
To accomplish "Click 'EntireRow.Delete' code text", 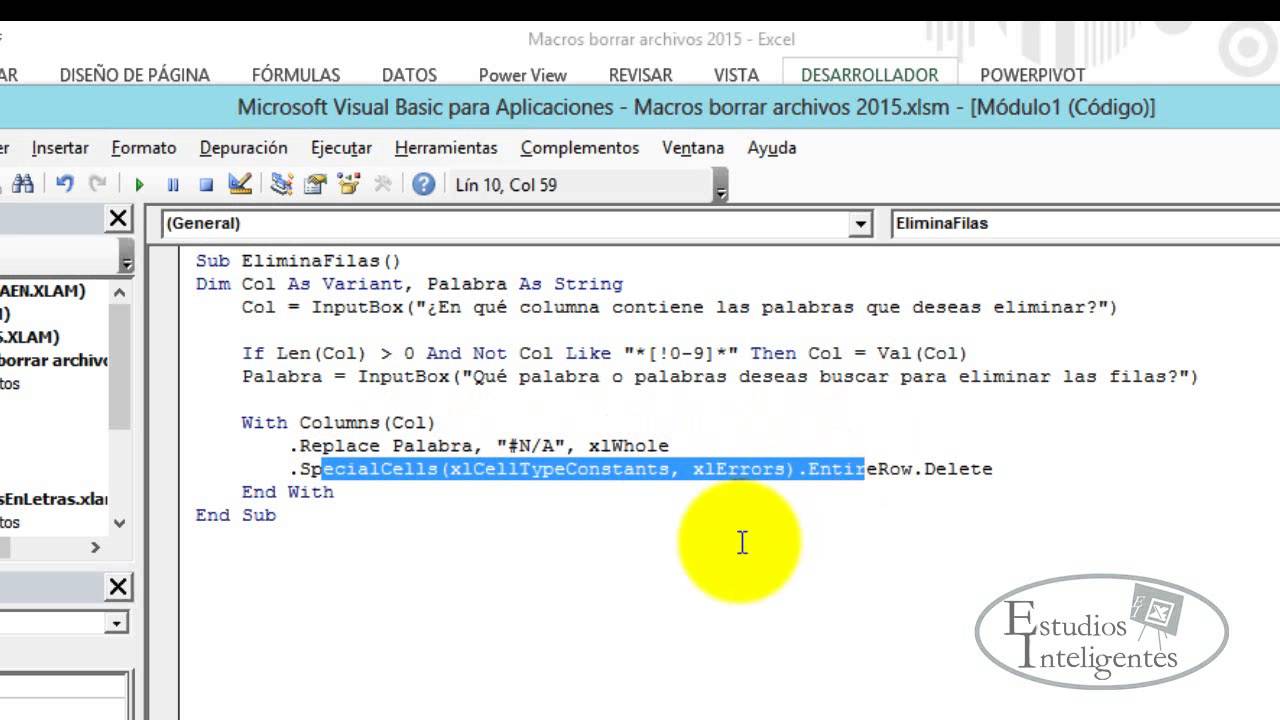I will pyautogui.click(x=900, y=469).
